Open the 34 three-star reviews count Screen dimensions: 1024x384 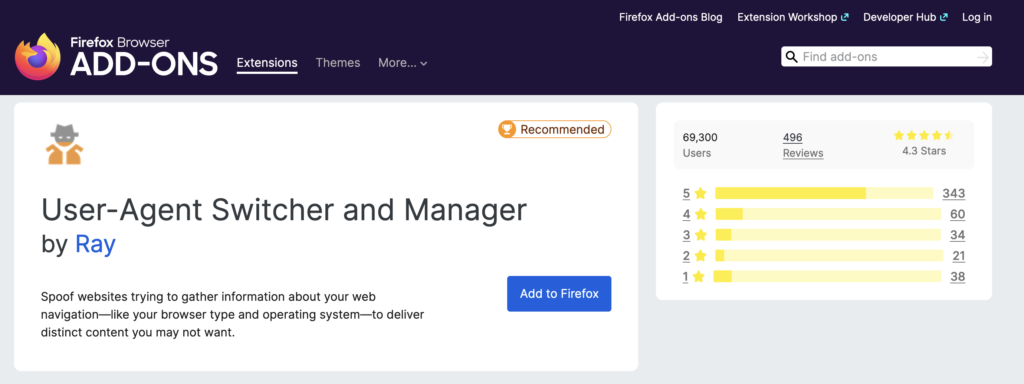coord(958,235)
